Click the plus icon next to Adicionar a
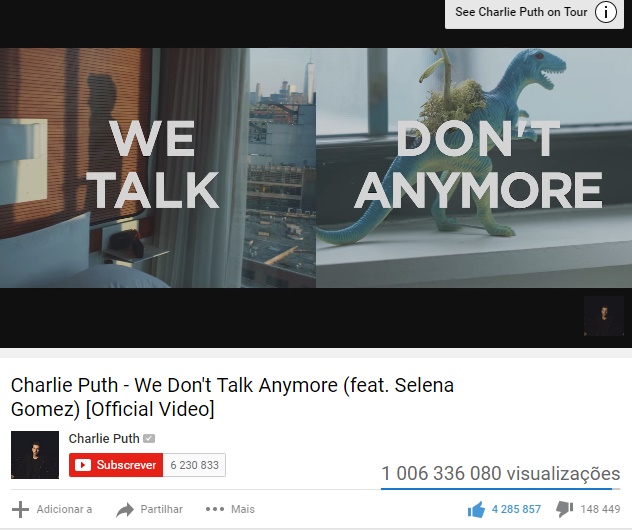The image size is (632, 530). pyautogui.click(x=20, y=509)
